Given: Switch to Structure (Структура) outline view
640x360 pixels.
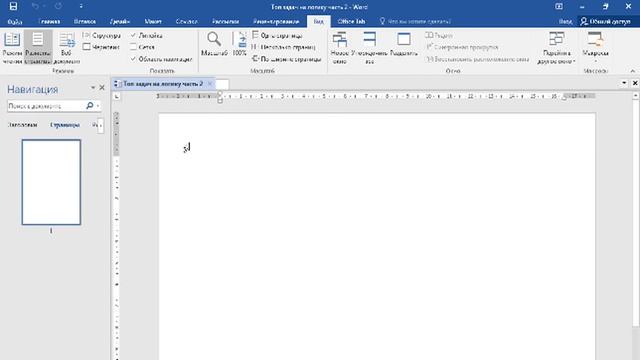Looking at the screenshot, I should coord(102,36).
